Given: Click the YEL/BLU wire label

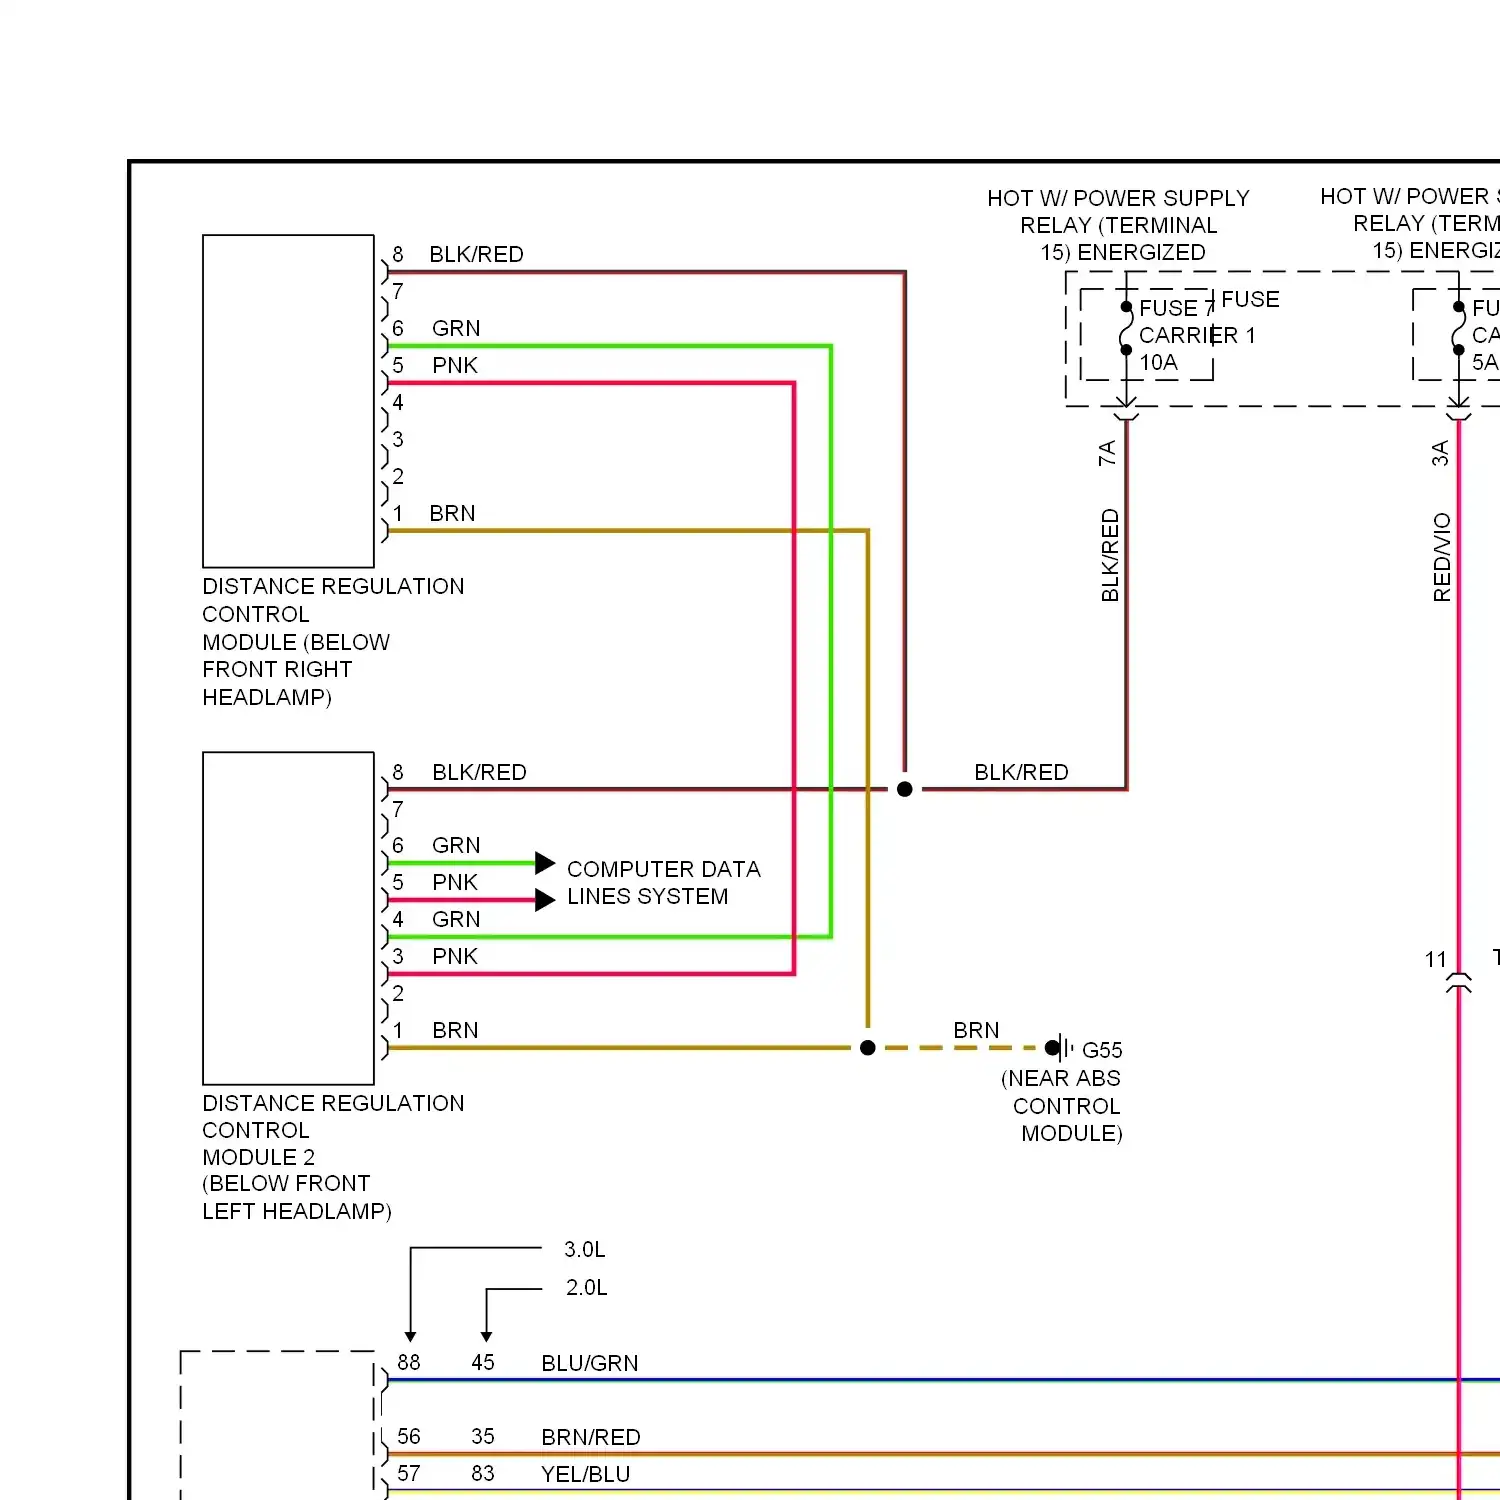Looking at the screenshot, I should [585, 1475].
